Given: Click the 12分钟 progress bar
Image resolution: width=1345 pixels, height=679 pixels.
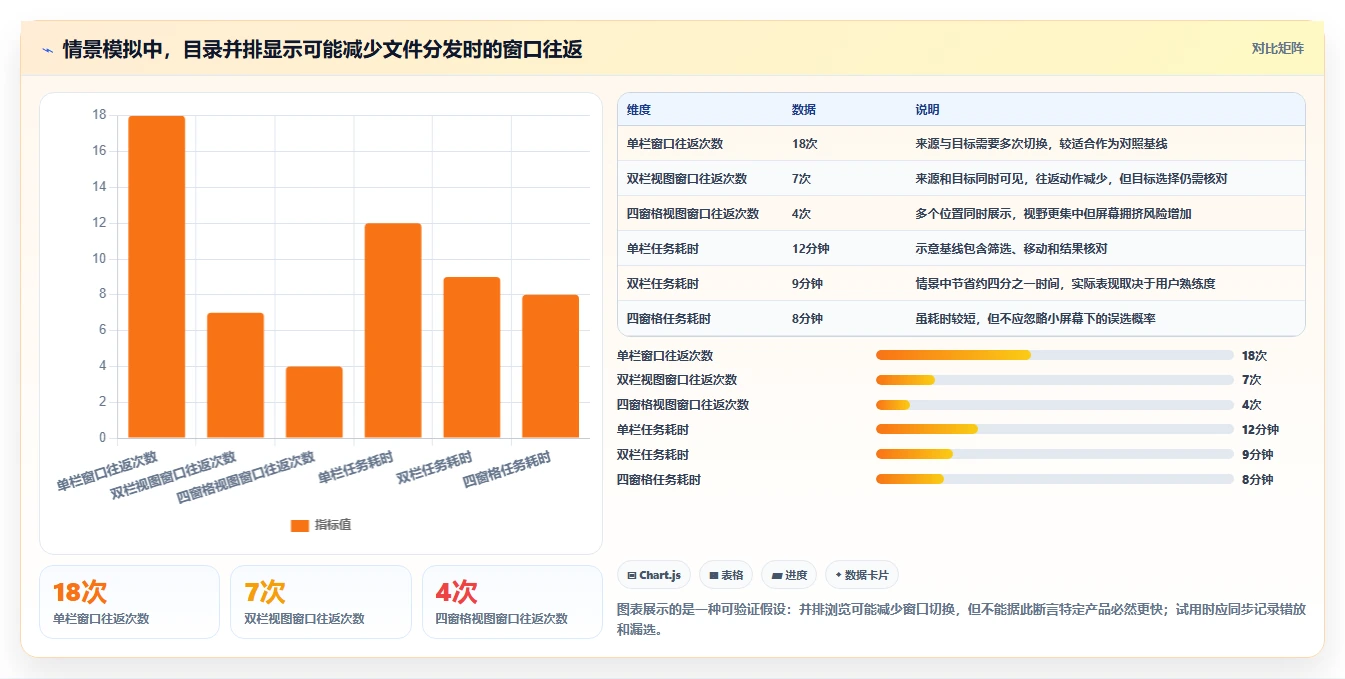Looking at the screenshot, I should 1054,430.
